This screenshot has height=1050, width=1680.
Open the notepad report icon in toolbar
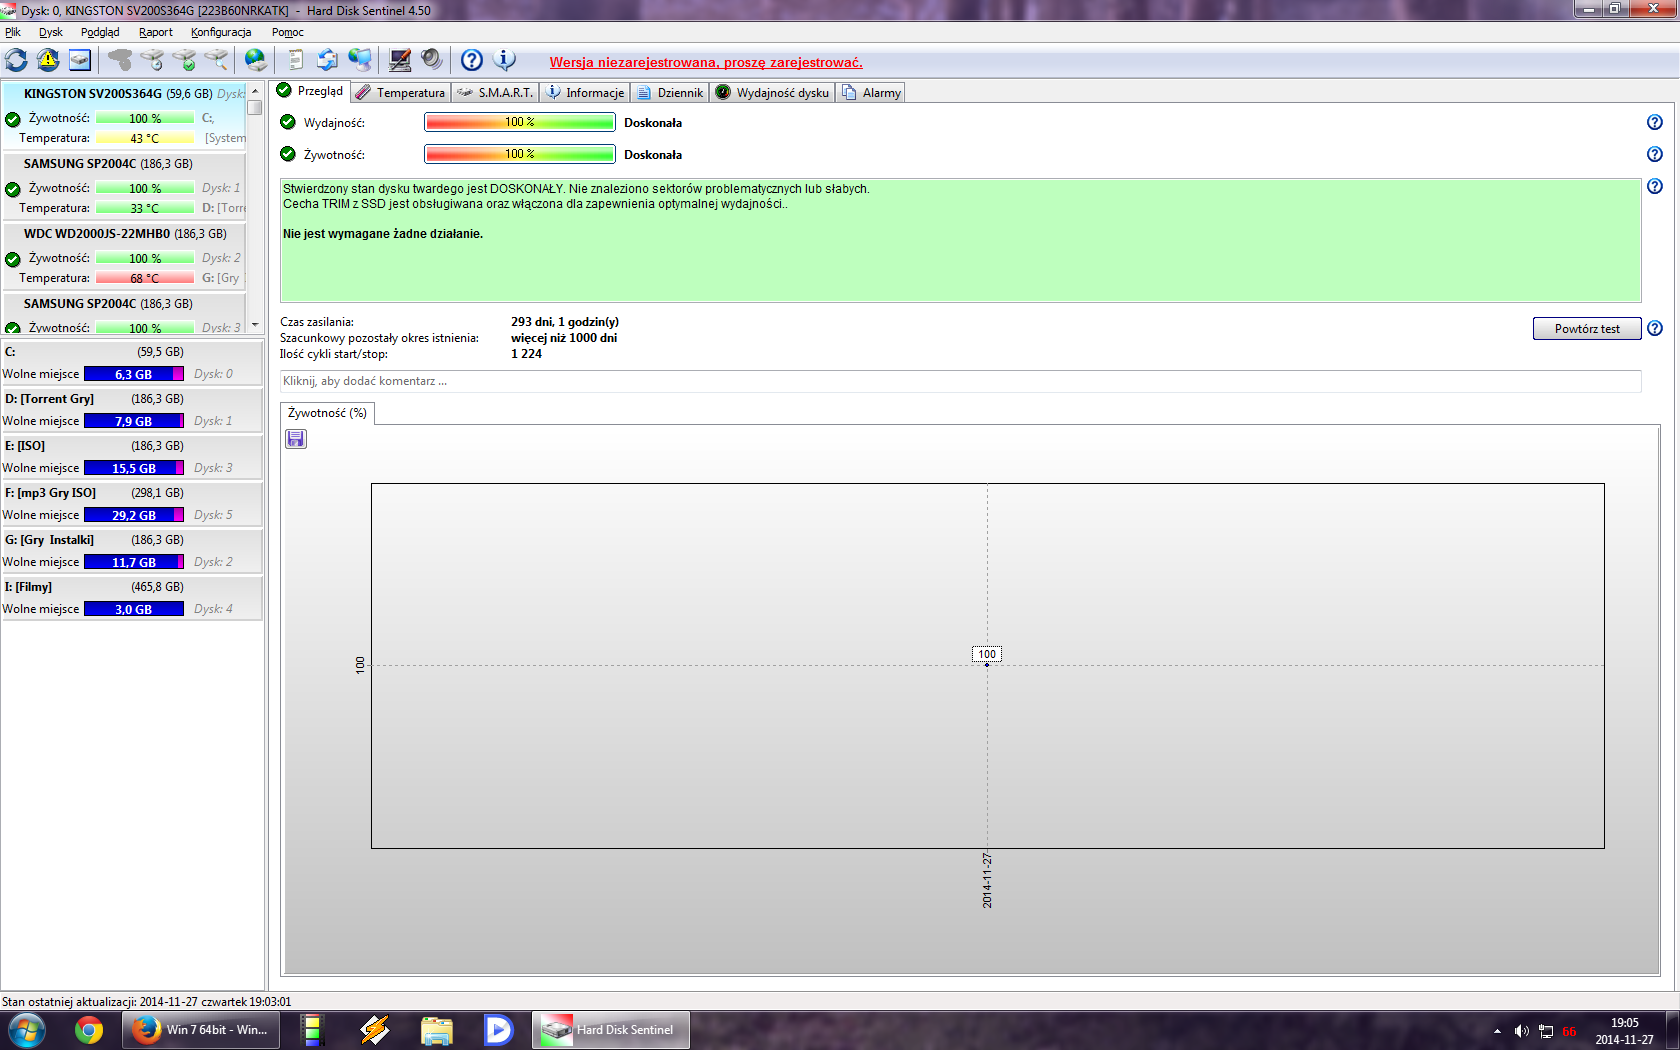[x=295, y=60]
